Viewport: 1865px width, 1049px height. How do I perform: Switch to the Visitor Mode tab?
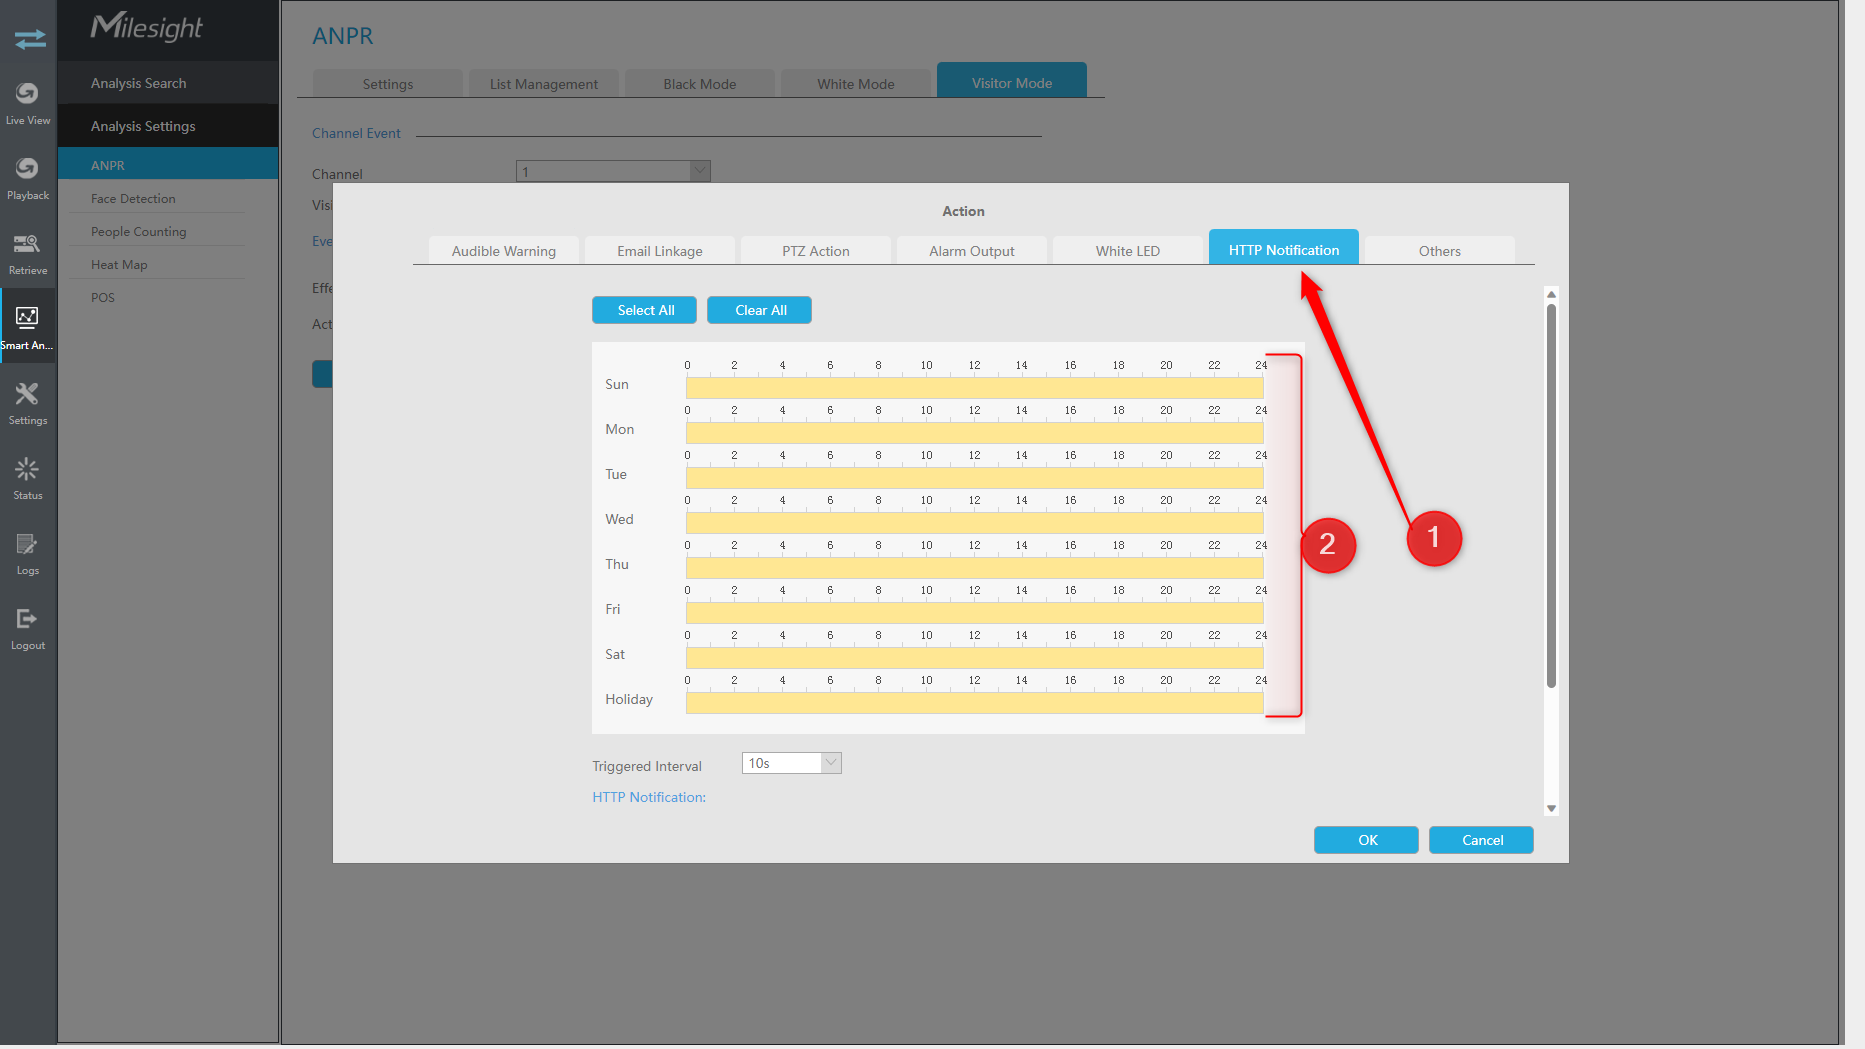1012,80
